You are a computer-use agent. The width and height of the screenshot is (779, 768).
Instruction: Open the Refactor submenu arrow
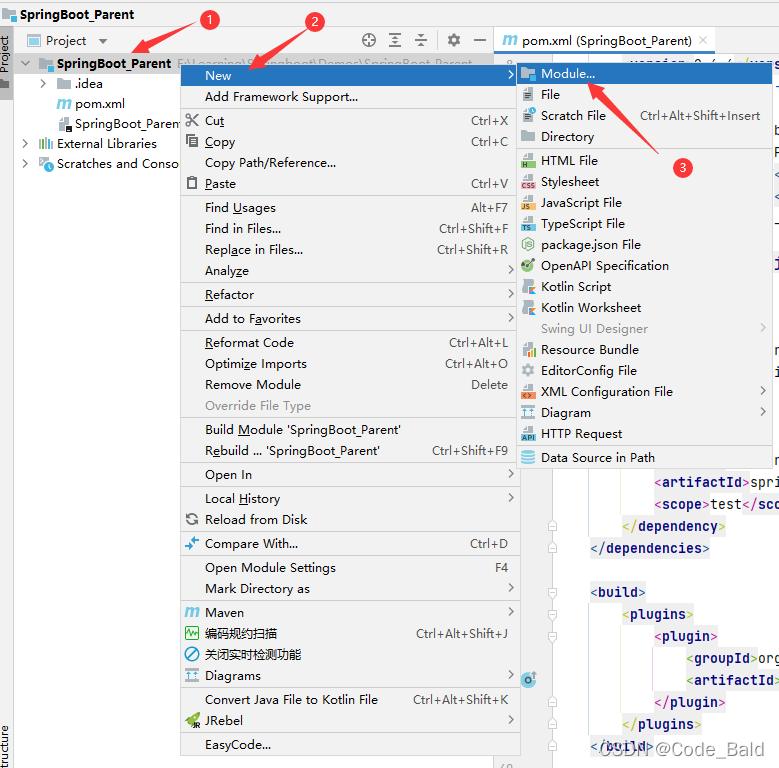point(511,294)
